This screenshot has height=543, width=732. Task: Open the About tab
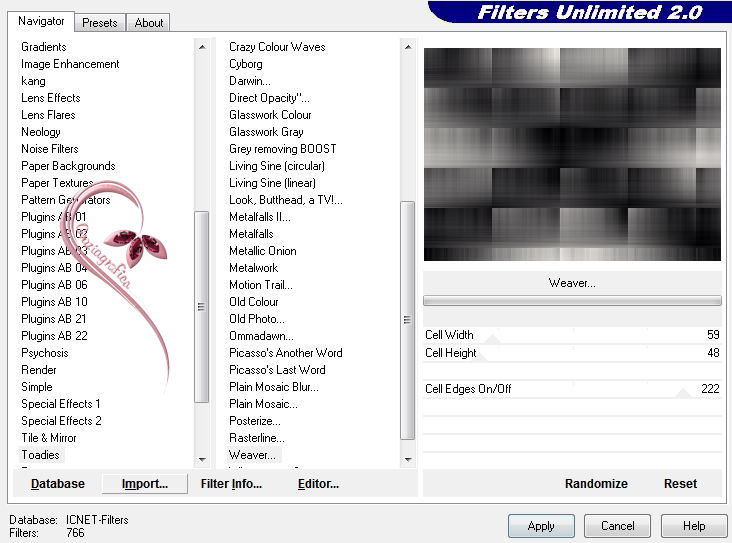point(148,23)
